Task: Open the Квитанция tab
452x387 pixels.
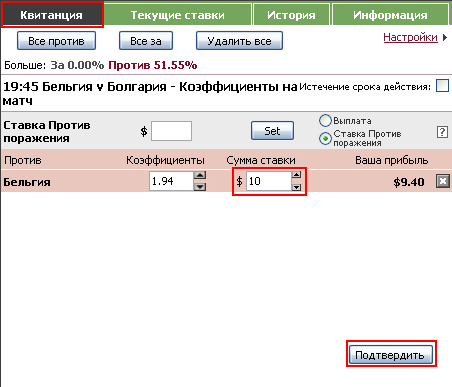Action: pyautogui.click(x=52, y=15)
